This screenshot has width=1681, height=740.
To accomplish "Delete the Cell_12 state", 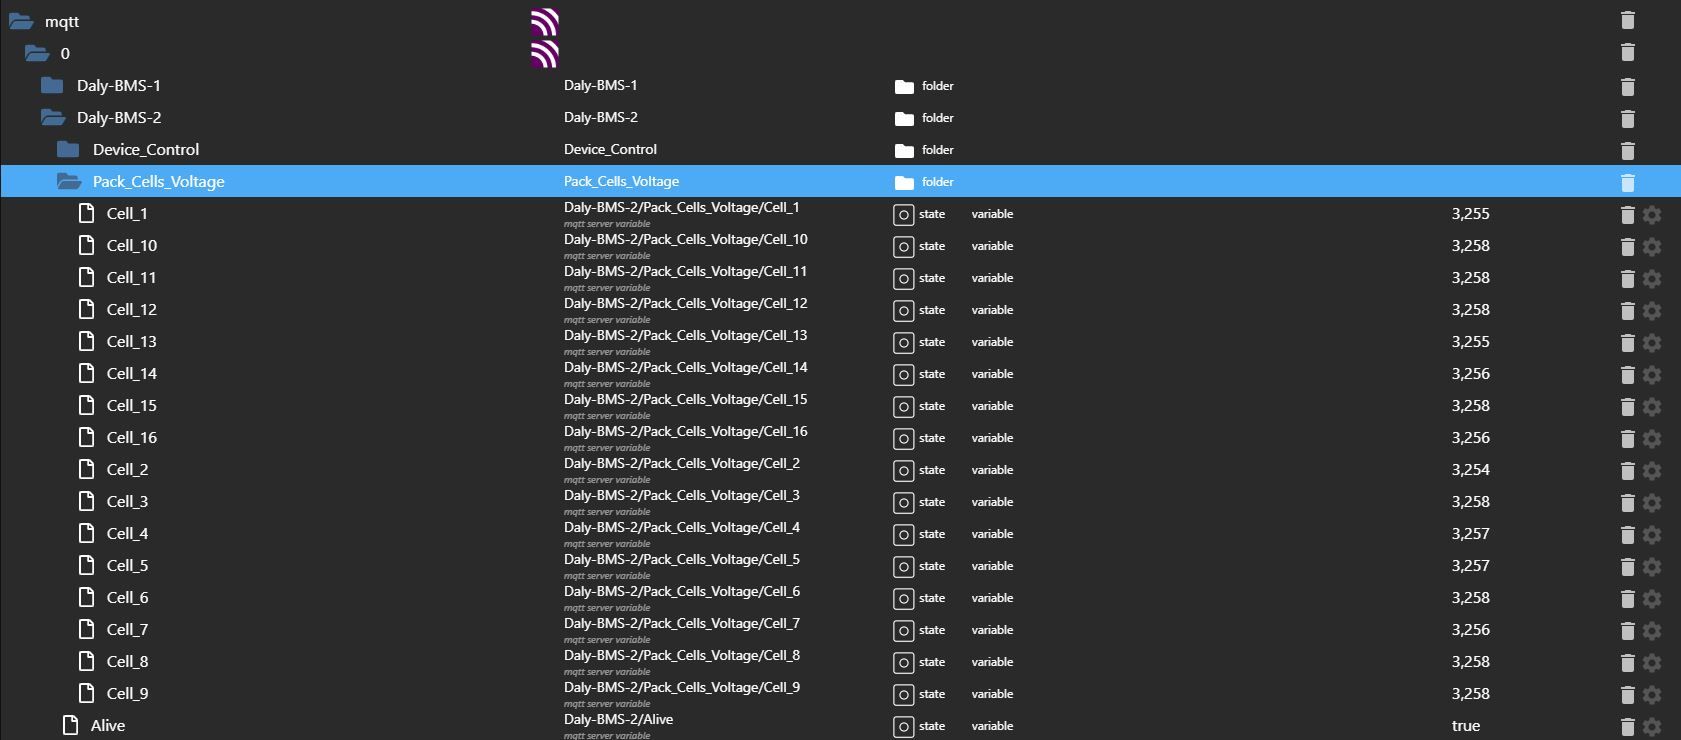I will click(x=1627, y=311).
